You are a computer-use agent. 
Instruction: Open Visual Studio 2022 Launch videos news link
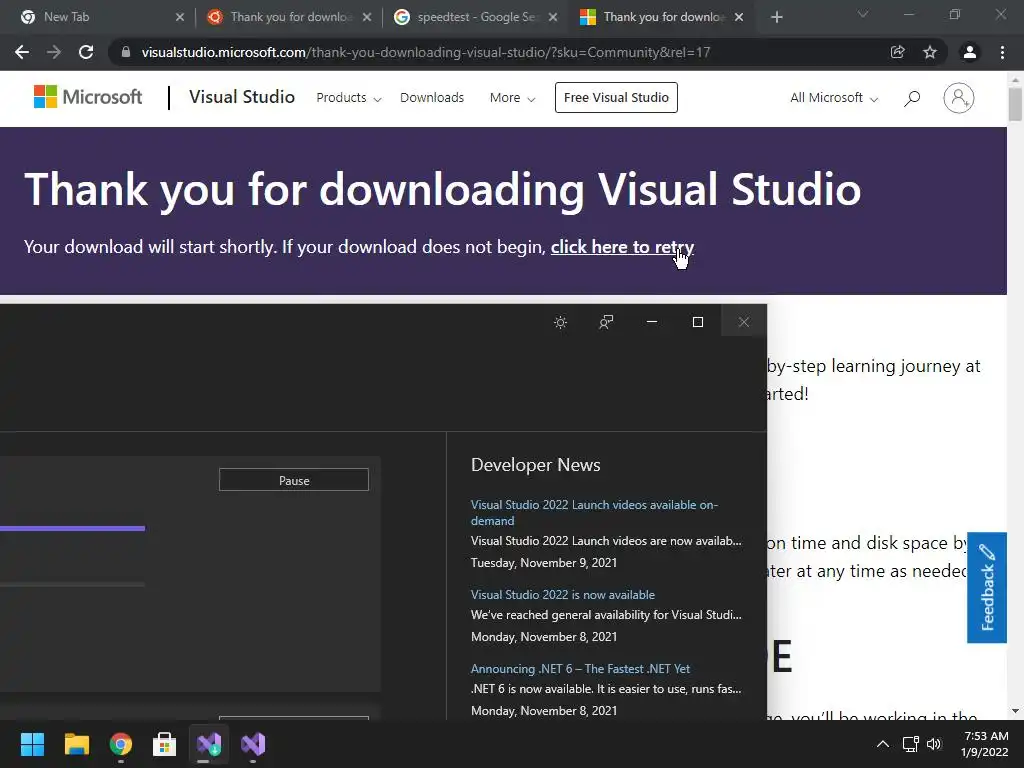[594, 513]
